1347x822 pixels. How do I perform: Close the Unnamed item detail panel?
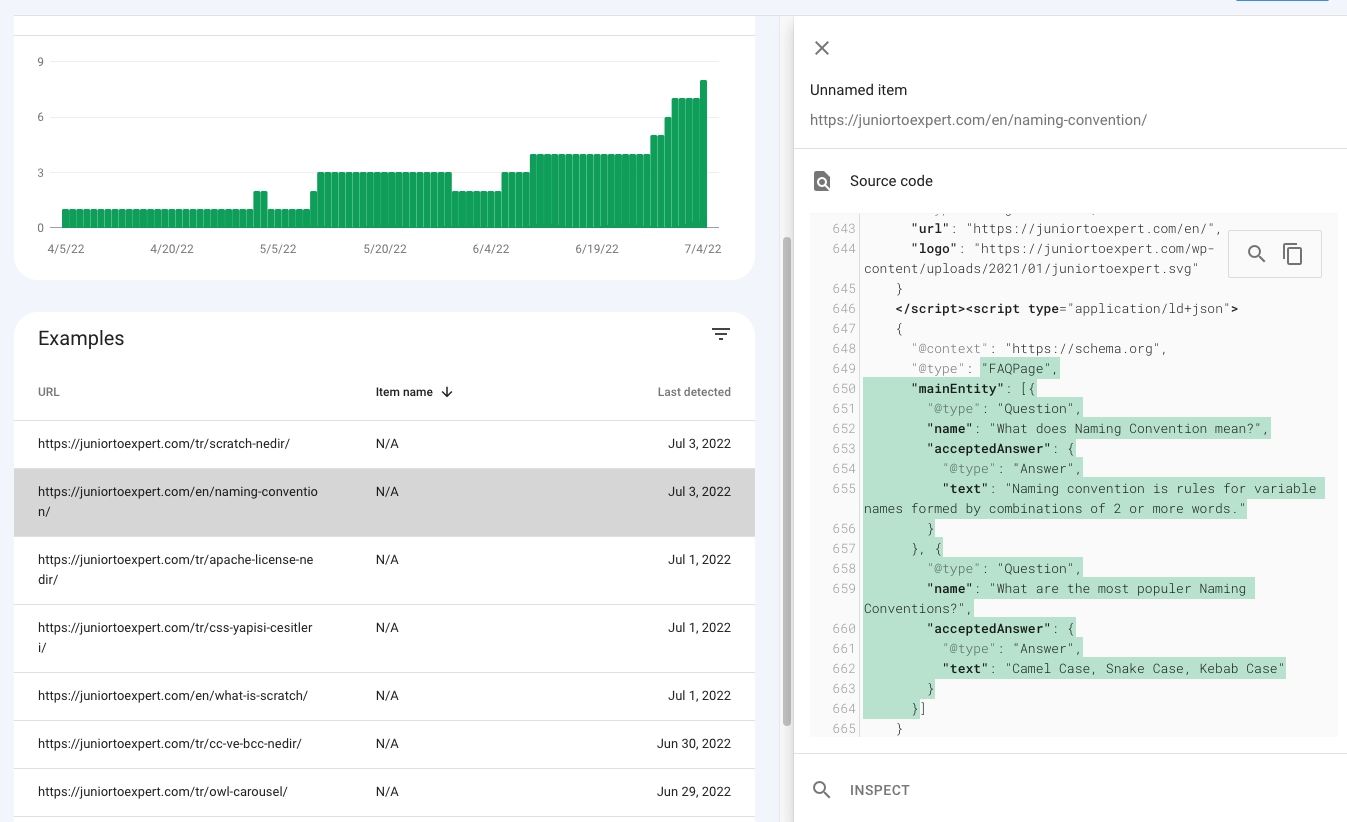822,48
